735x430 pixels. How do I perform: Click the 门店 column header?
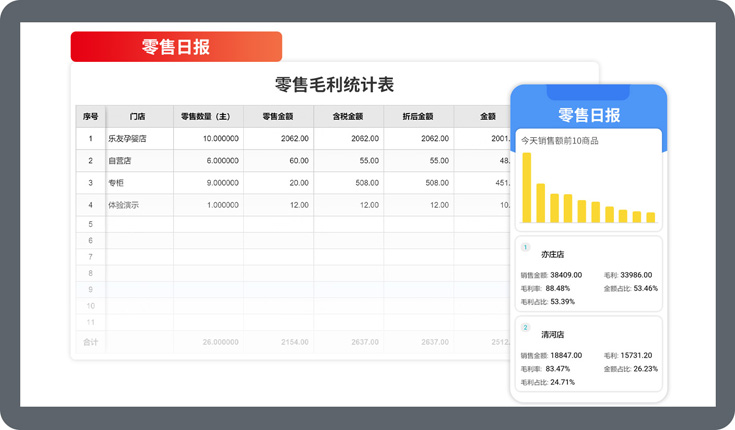(138, 116)
